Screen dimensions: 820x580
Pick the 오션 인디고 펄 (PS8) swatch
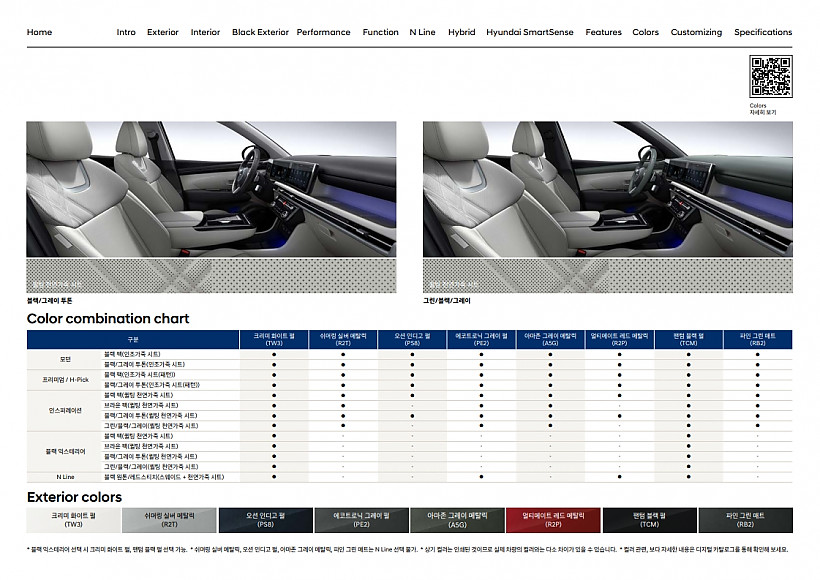click(x=266, y=520)
